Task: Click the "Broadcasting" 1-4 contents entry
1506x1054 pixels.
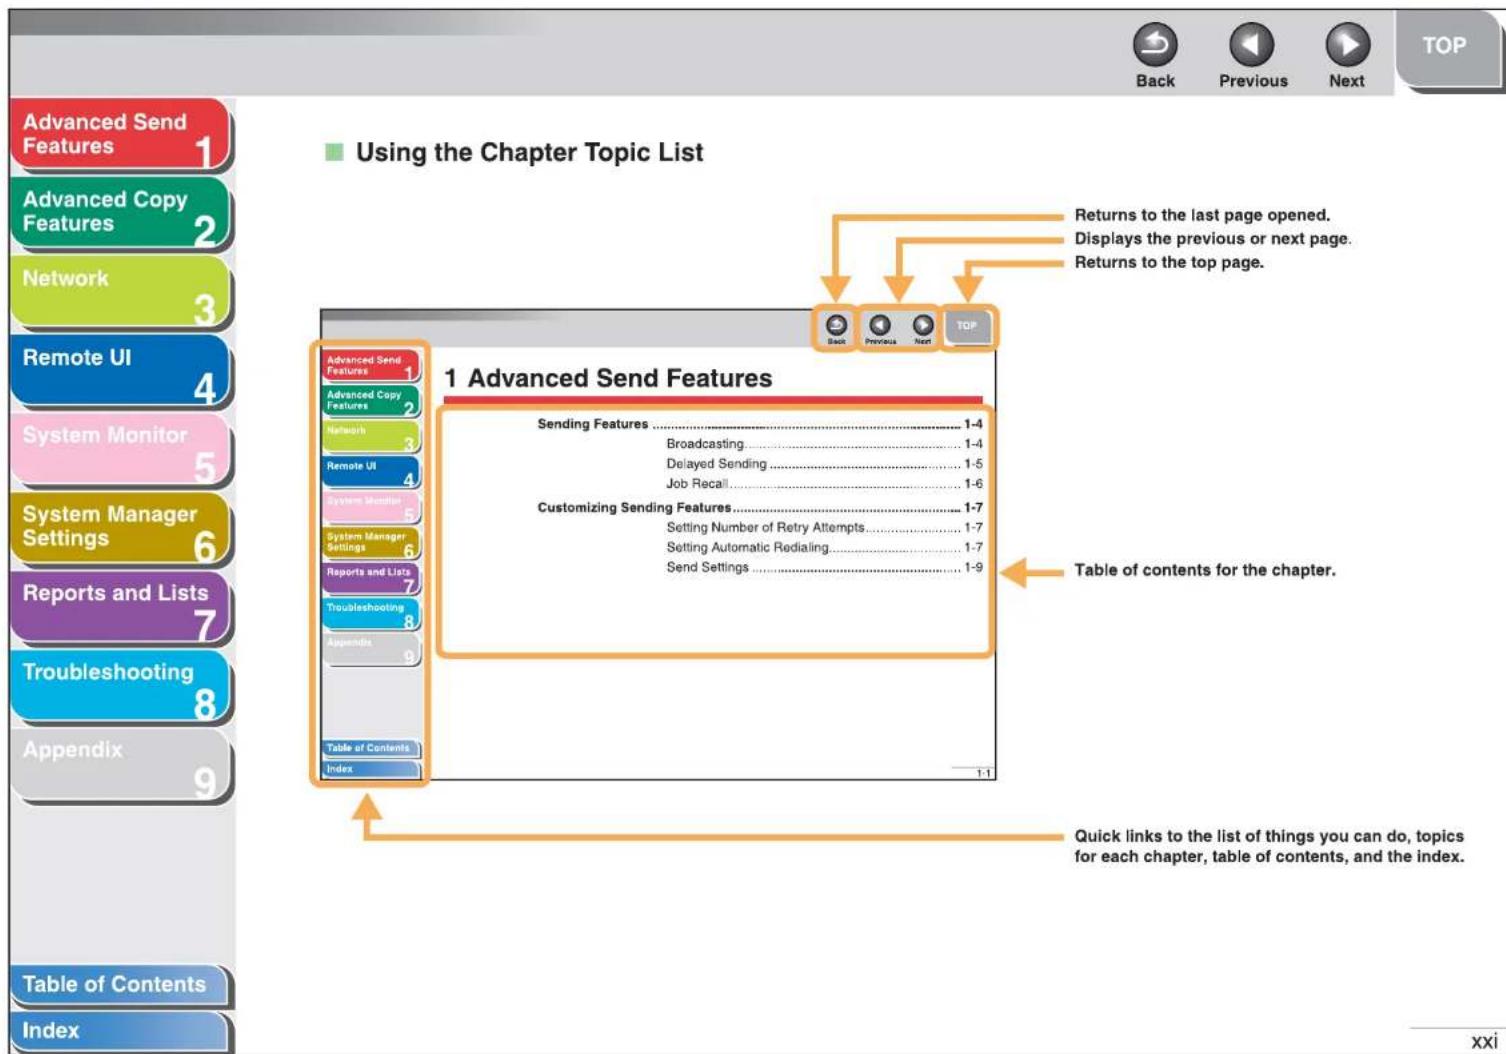Action: pos(824,444)
